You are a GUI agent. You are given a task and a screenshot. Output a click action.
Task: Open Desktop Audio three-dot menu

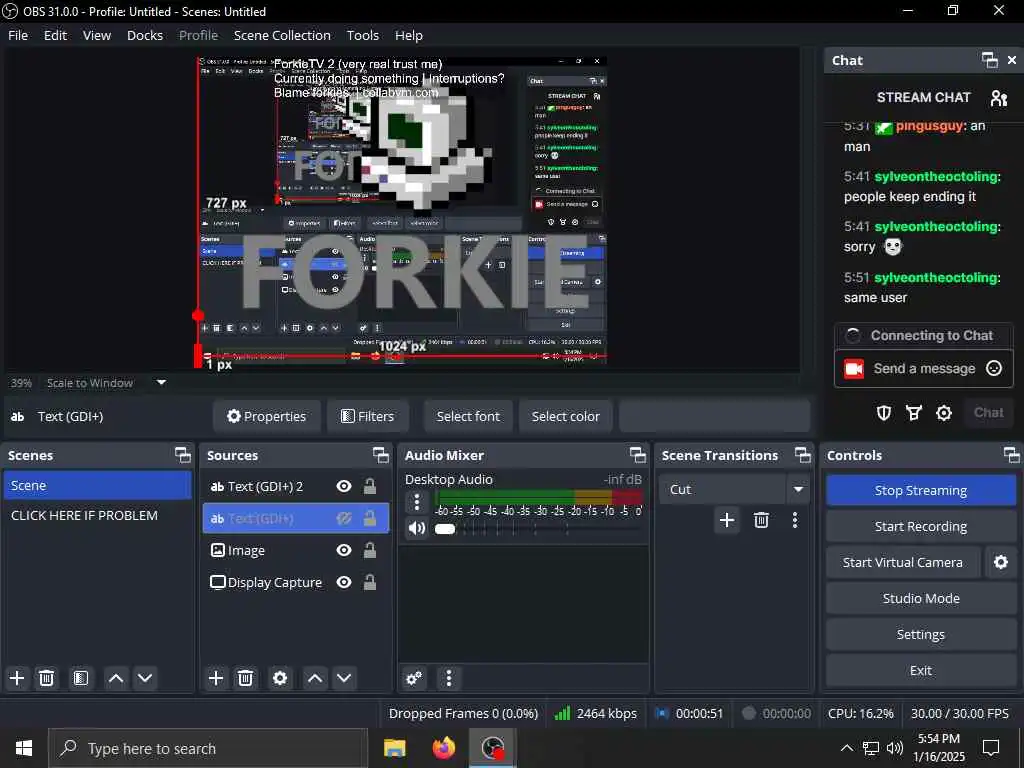417,502
